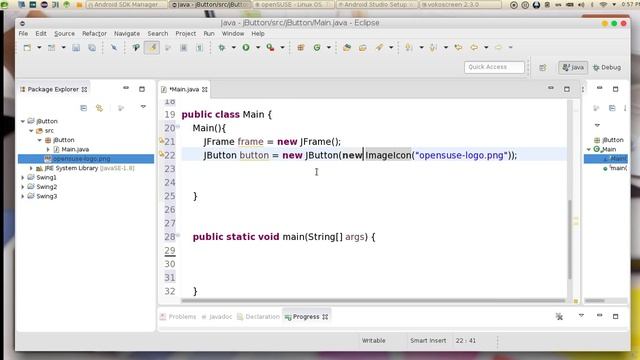Open the Debug launch dropdown arrow
Image resolution: width=640 pixels, height=360 pixels.
pos(233,48)
